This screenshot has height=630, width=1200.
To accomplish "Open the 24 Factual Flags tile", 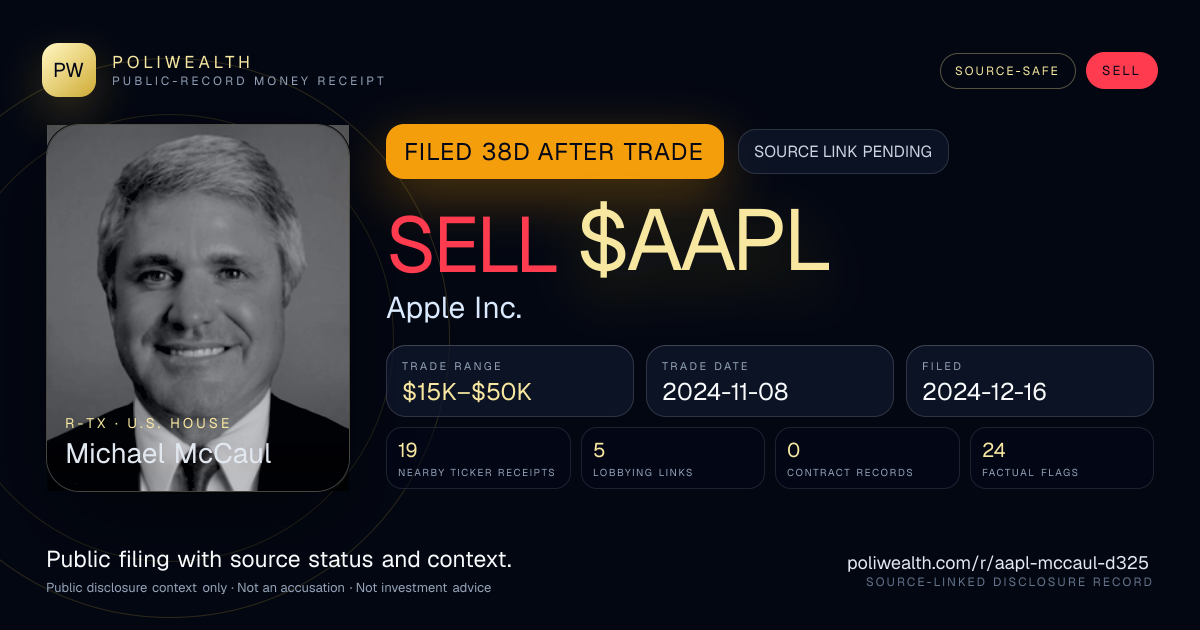I will (x=1062, y=458).
